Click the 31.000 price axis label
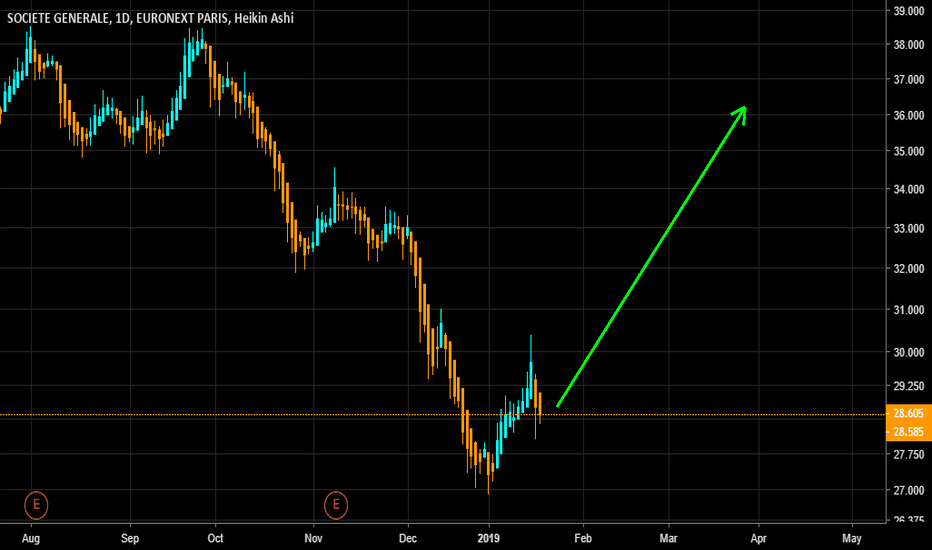The image size is (932, 550). pyautogui.click(x=909, y=310)
